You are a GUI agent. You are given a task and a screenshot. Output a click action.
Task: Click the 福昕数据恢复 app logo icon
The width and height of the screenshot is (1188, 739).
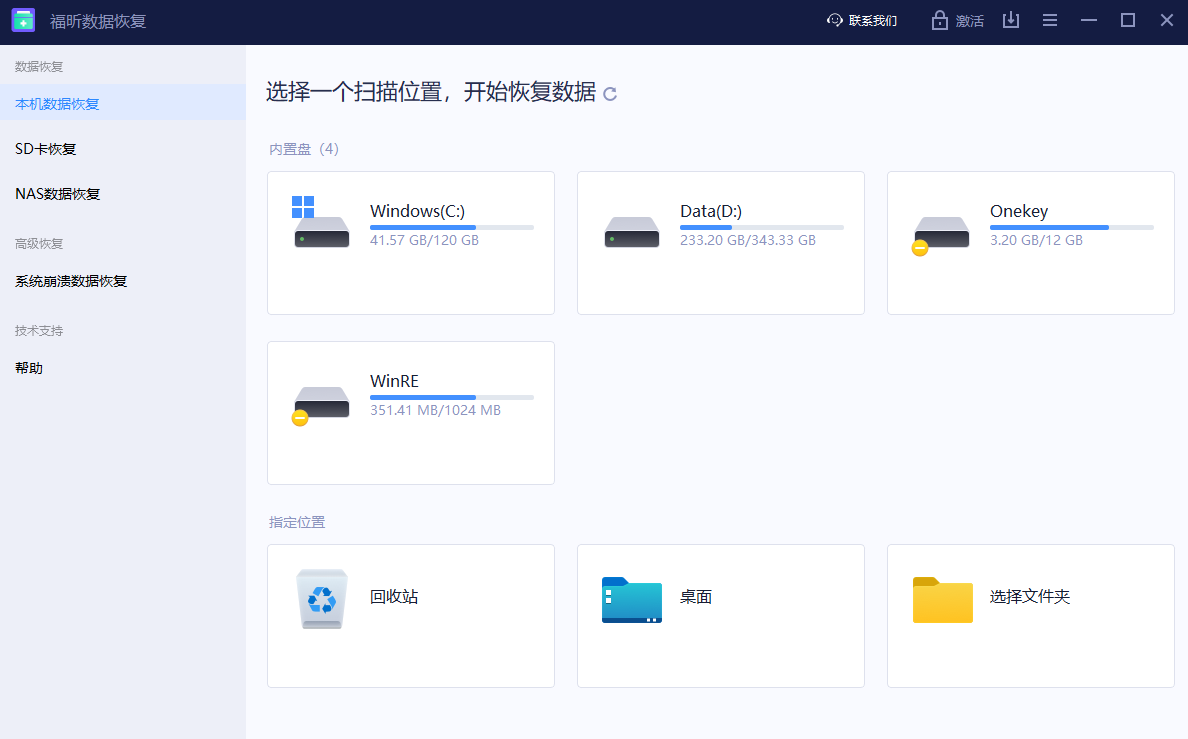pyautogui.click(x=23, y=19)
